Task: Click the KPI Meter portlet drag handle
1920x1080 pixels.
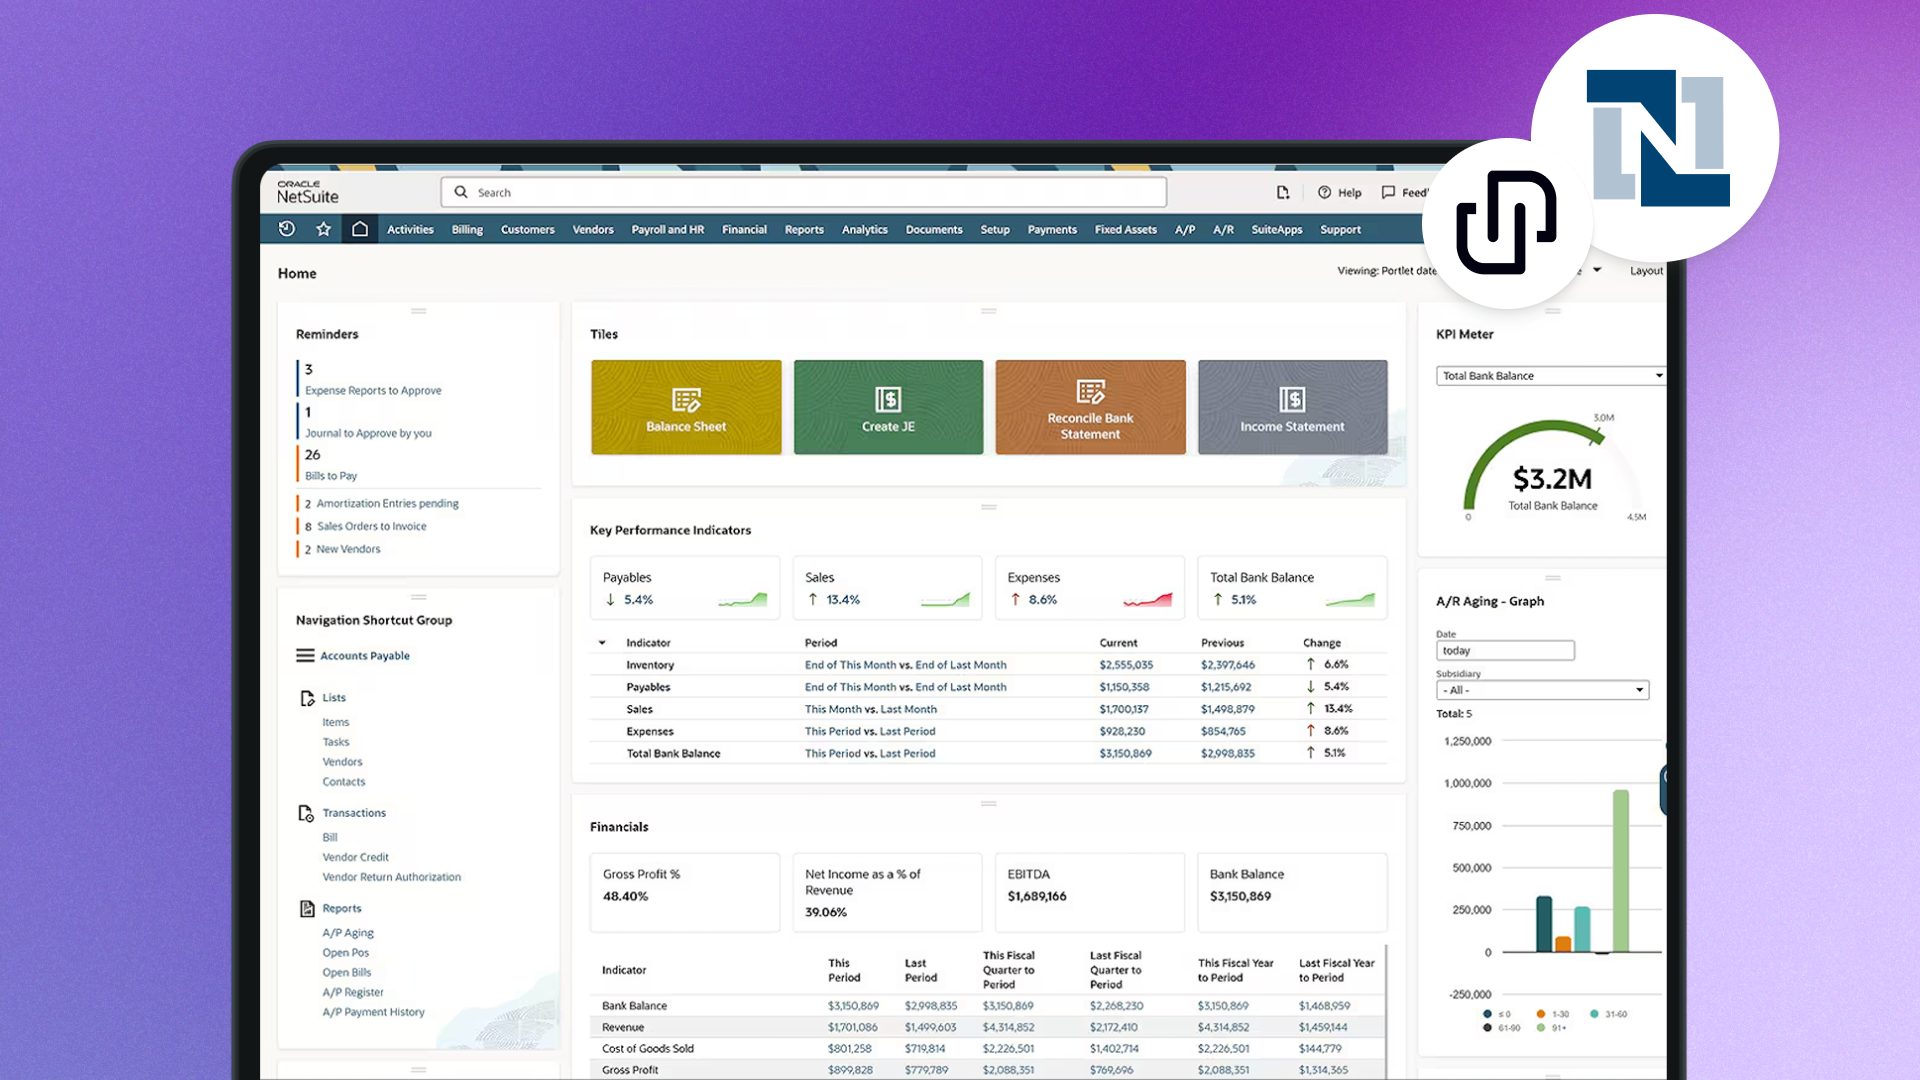Action: click(1553, 311)
